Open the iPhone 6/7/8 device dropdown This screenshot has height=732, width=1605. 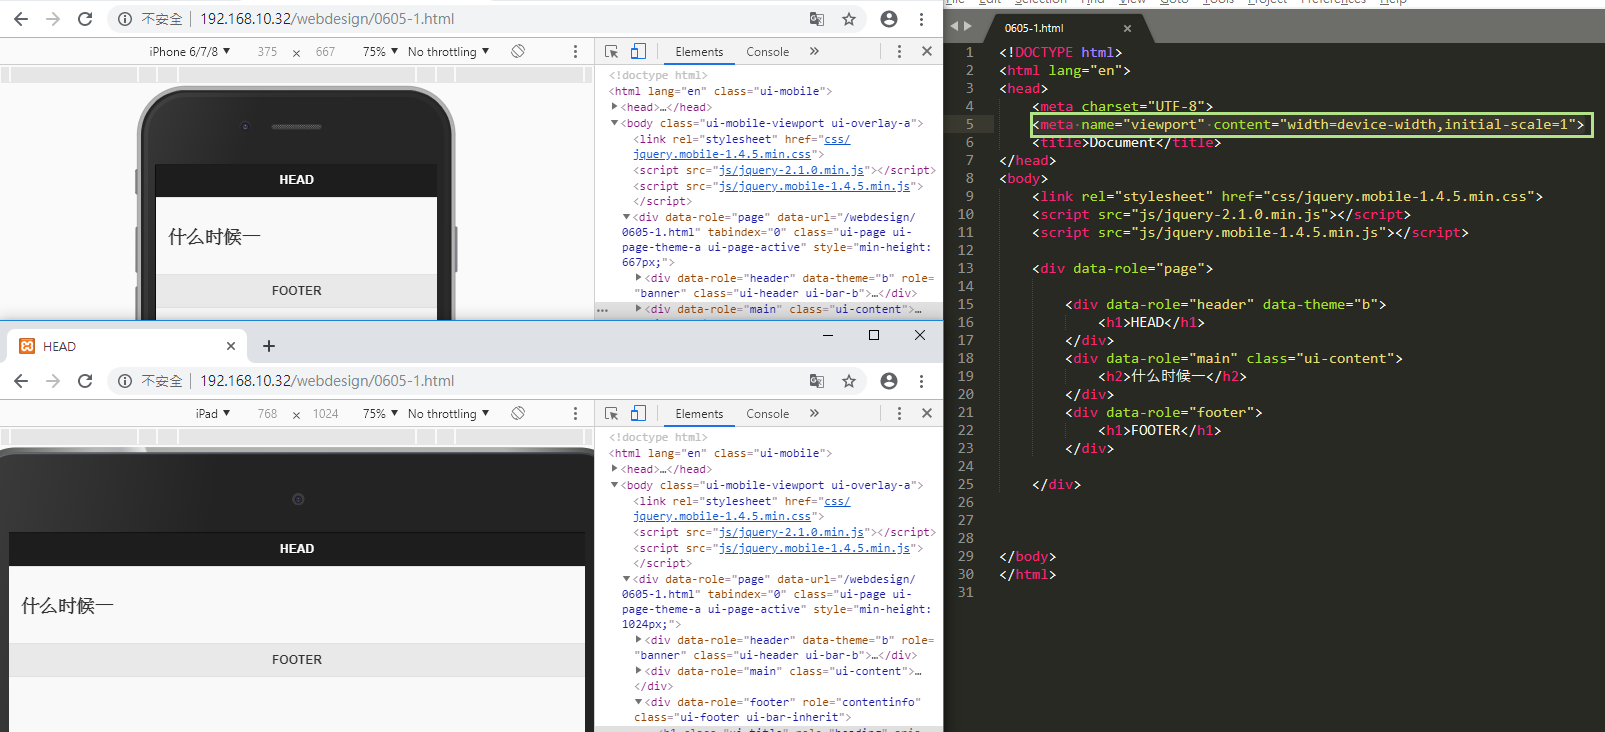190,51
